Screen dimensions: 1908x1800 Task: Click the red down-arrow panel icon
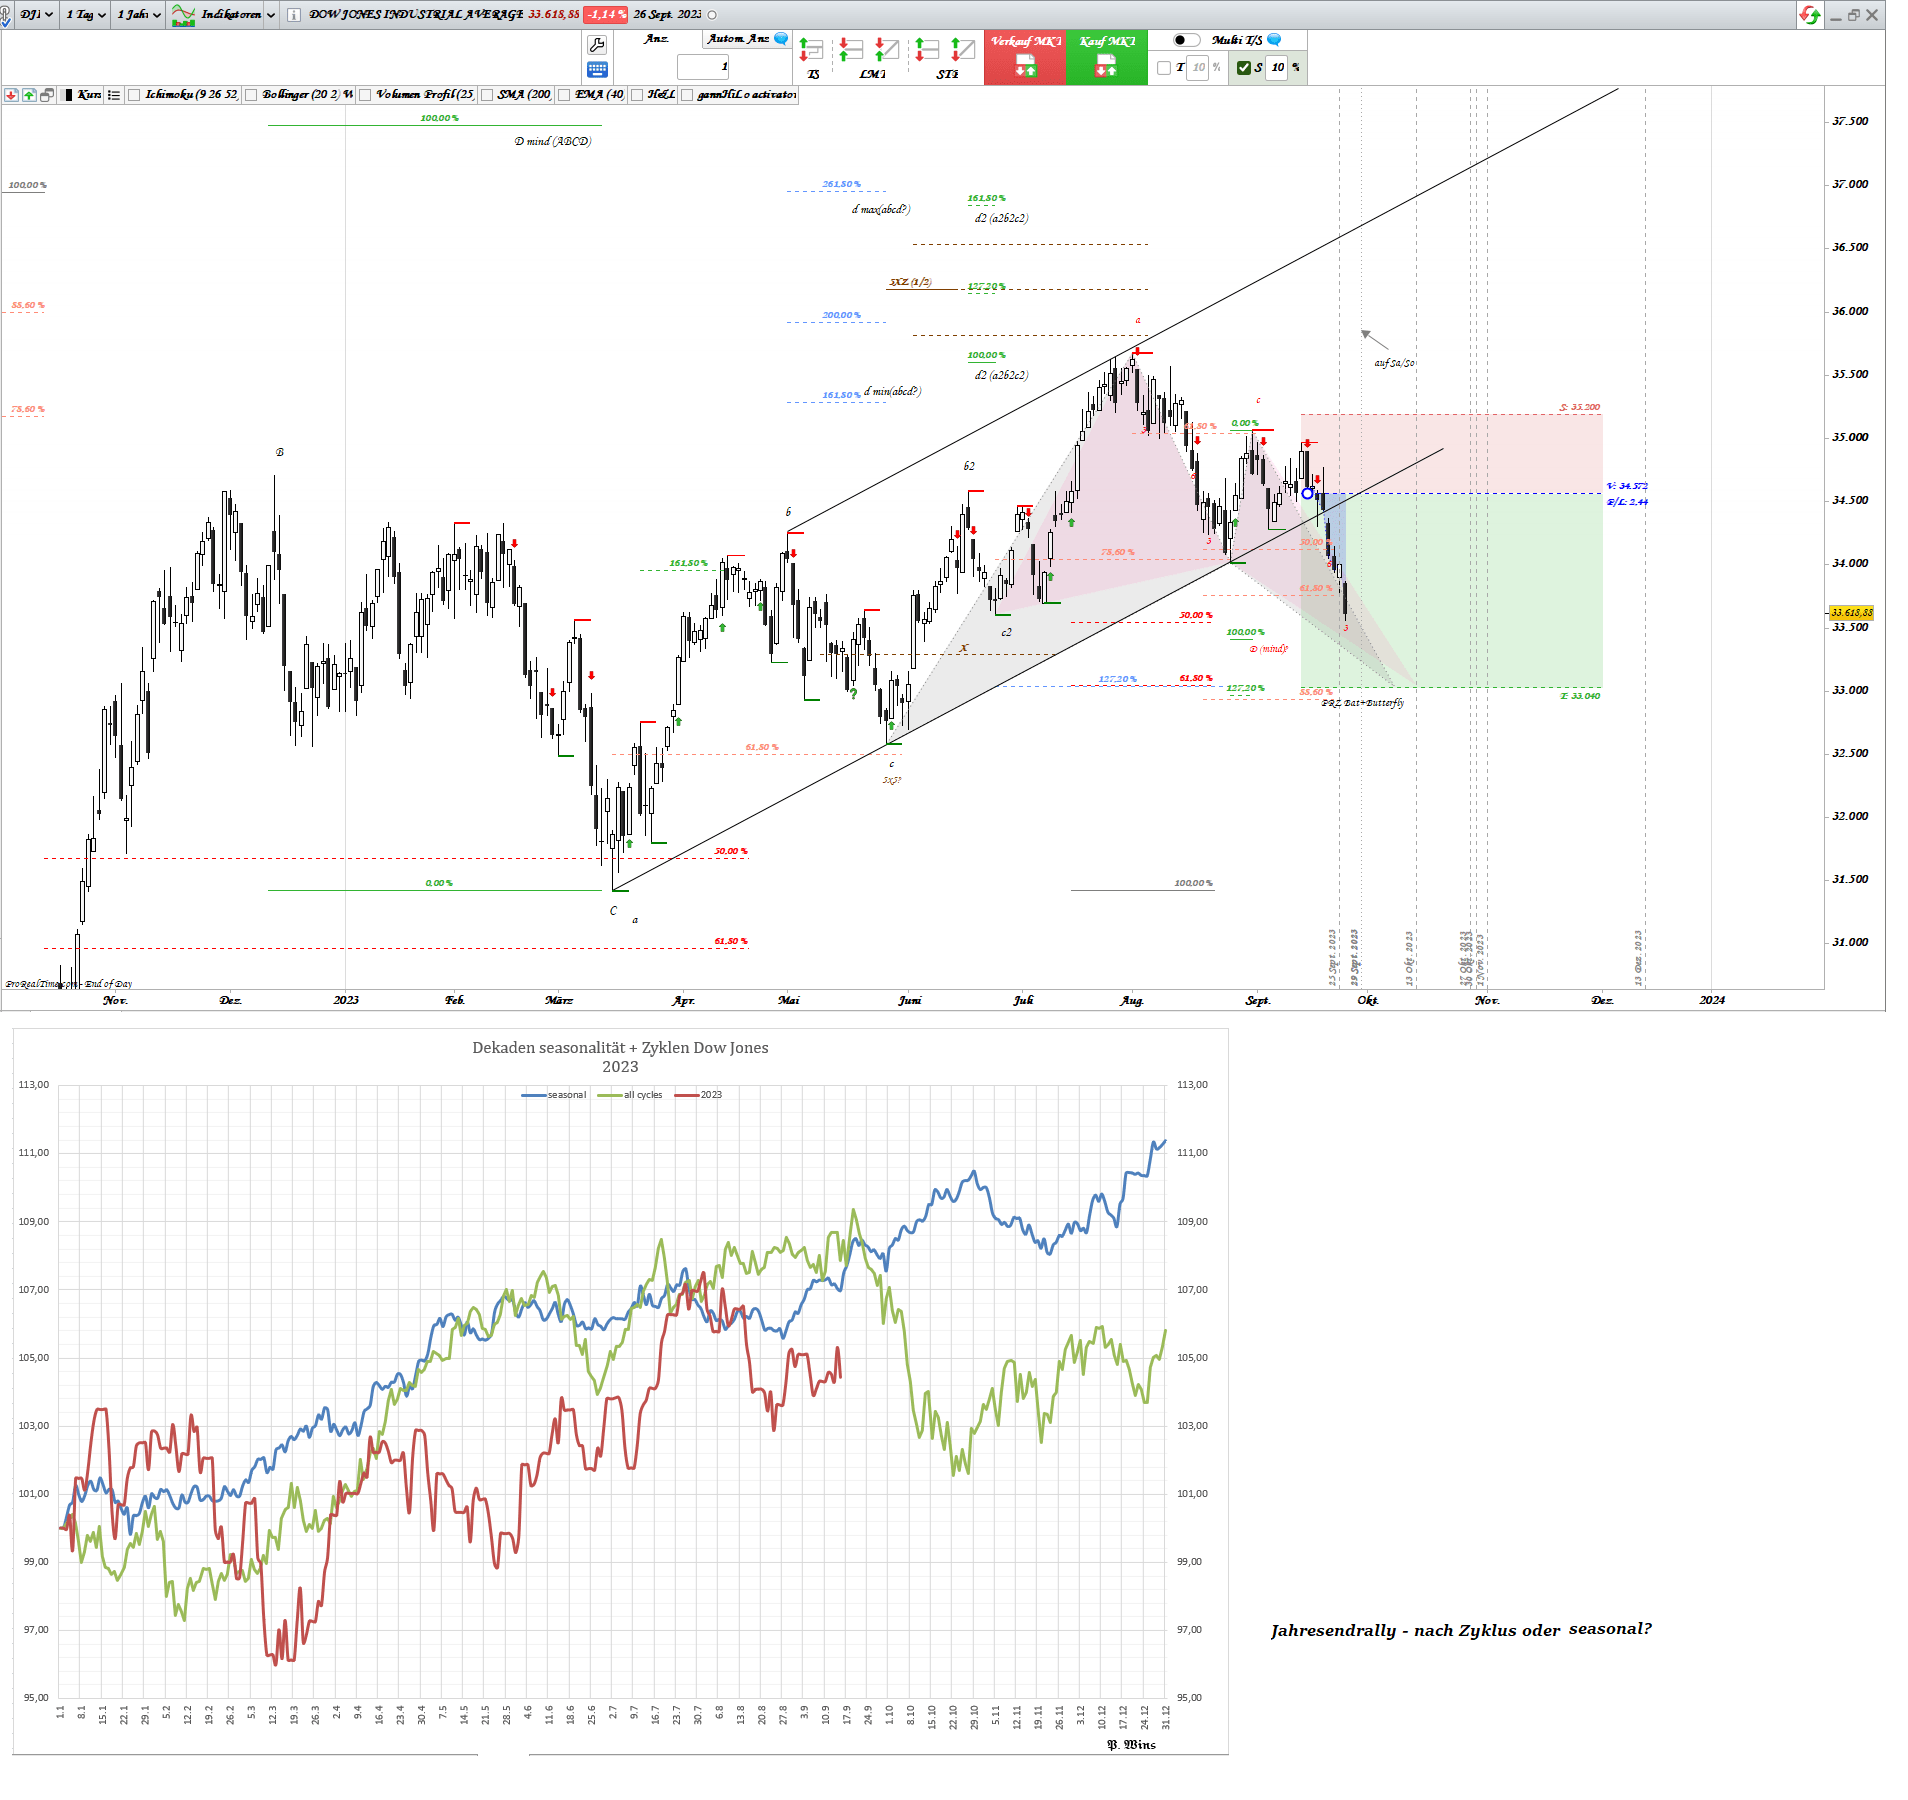tap(11, 95)
